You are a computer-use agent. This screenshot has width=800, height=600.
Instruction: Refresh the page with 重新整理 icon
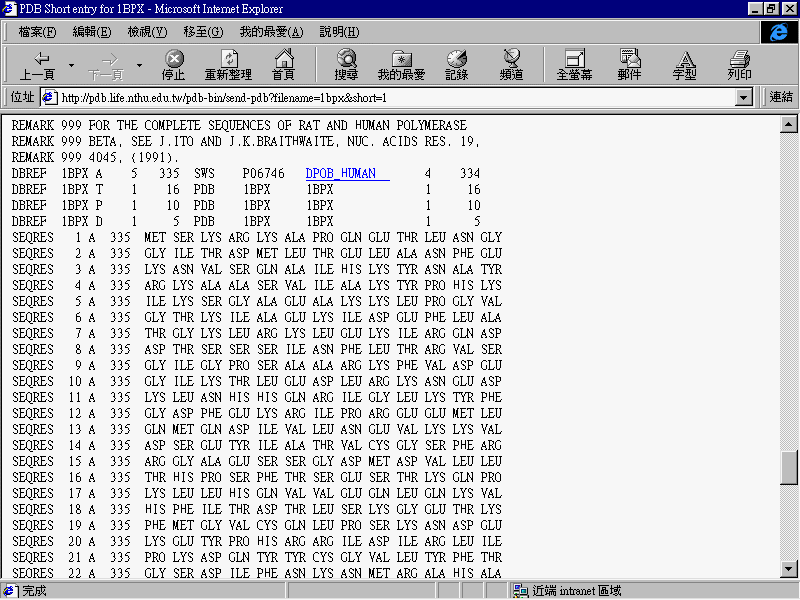point(228,65)
